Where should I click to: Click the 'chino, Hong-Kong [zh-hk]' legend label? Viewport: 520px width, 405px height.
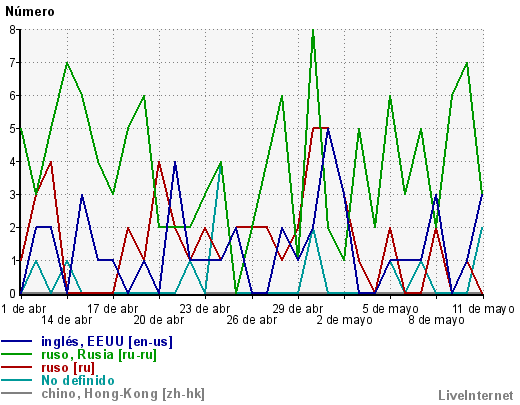click(123, 394)
